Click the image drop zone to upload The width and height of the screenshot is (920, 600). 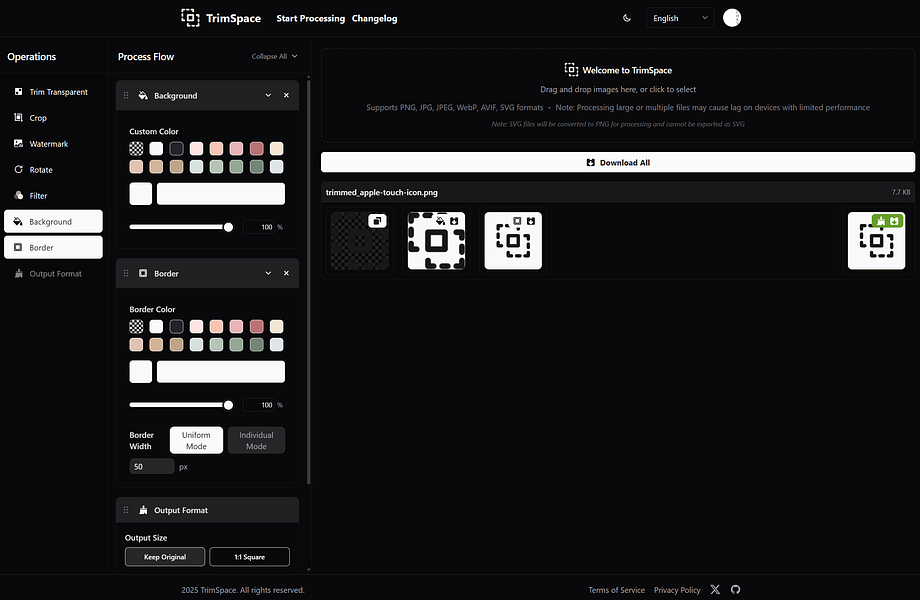pyautogui.click(x=618, y=96)
